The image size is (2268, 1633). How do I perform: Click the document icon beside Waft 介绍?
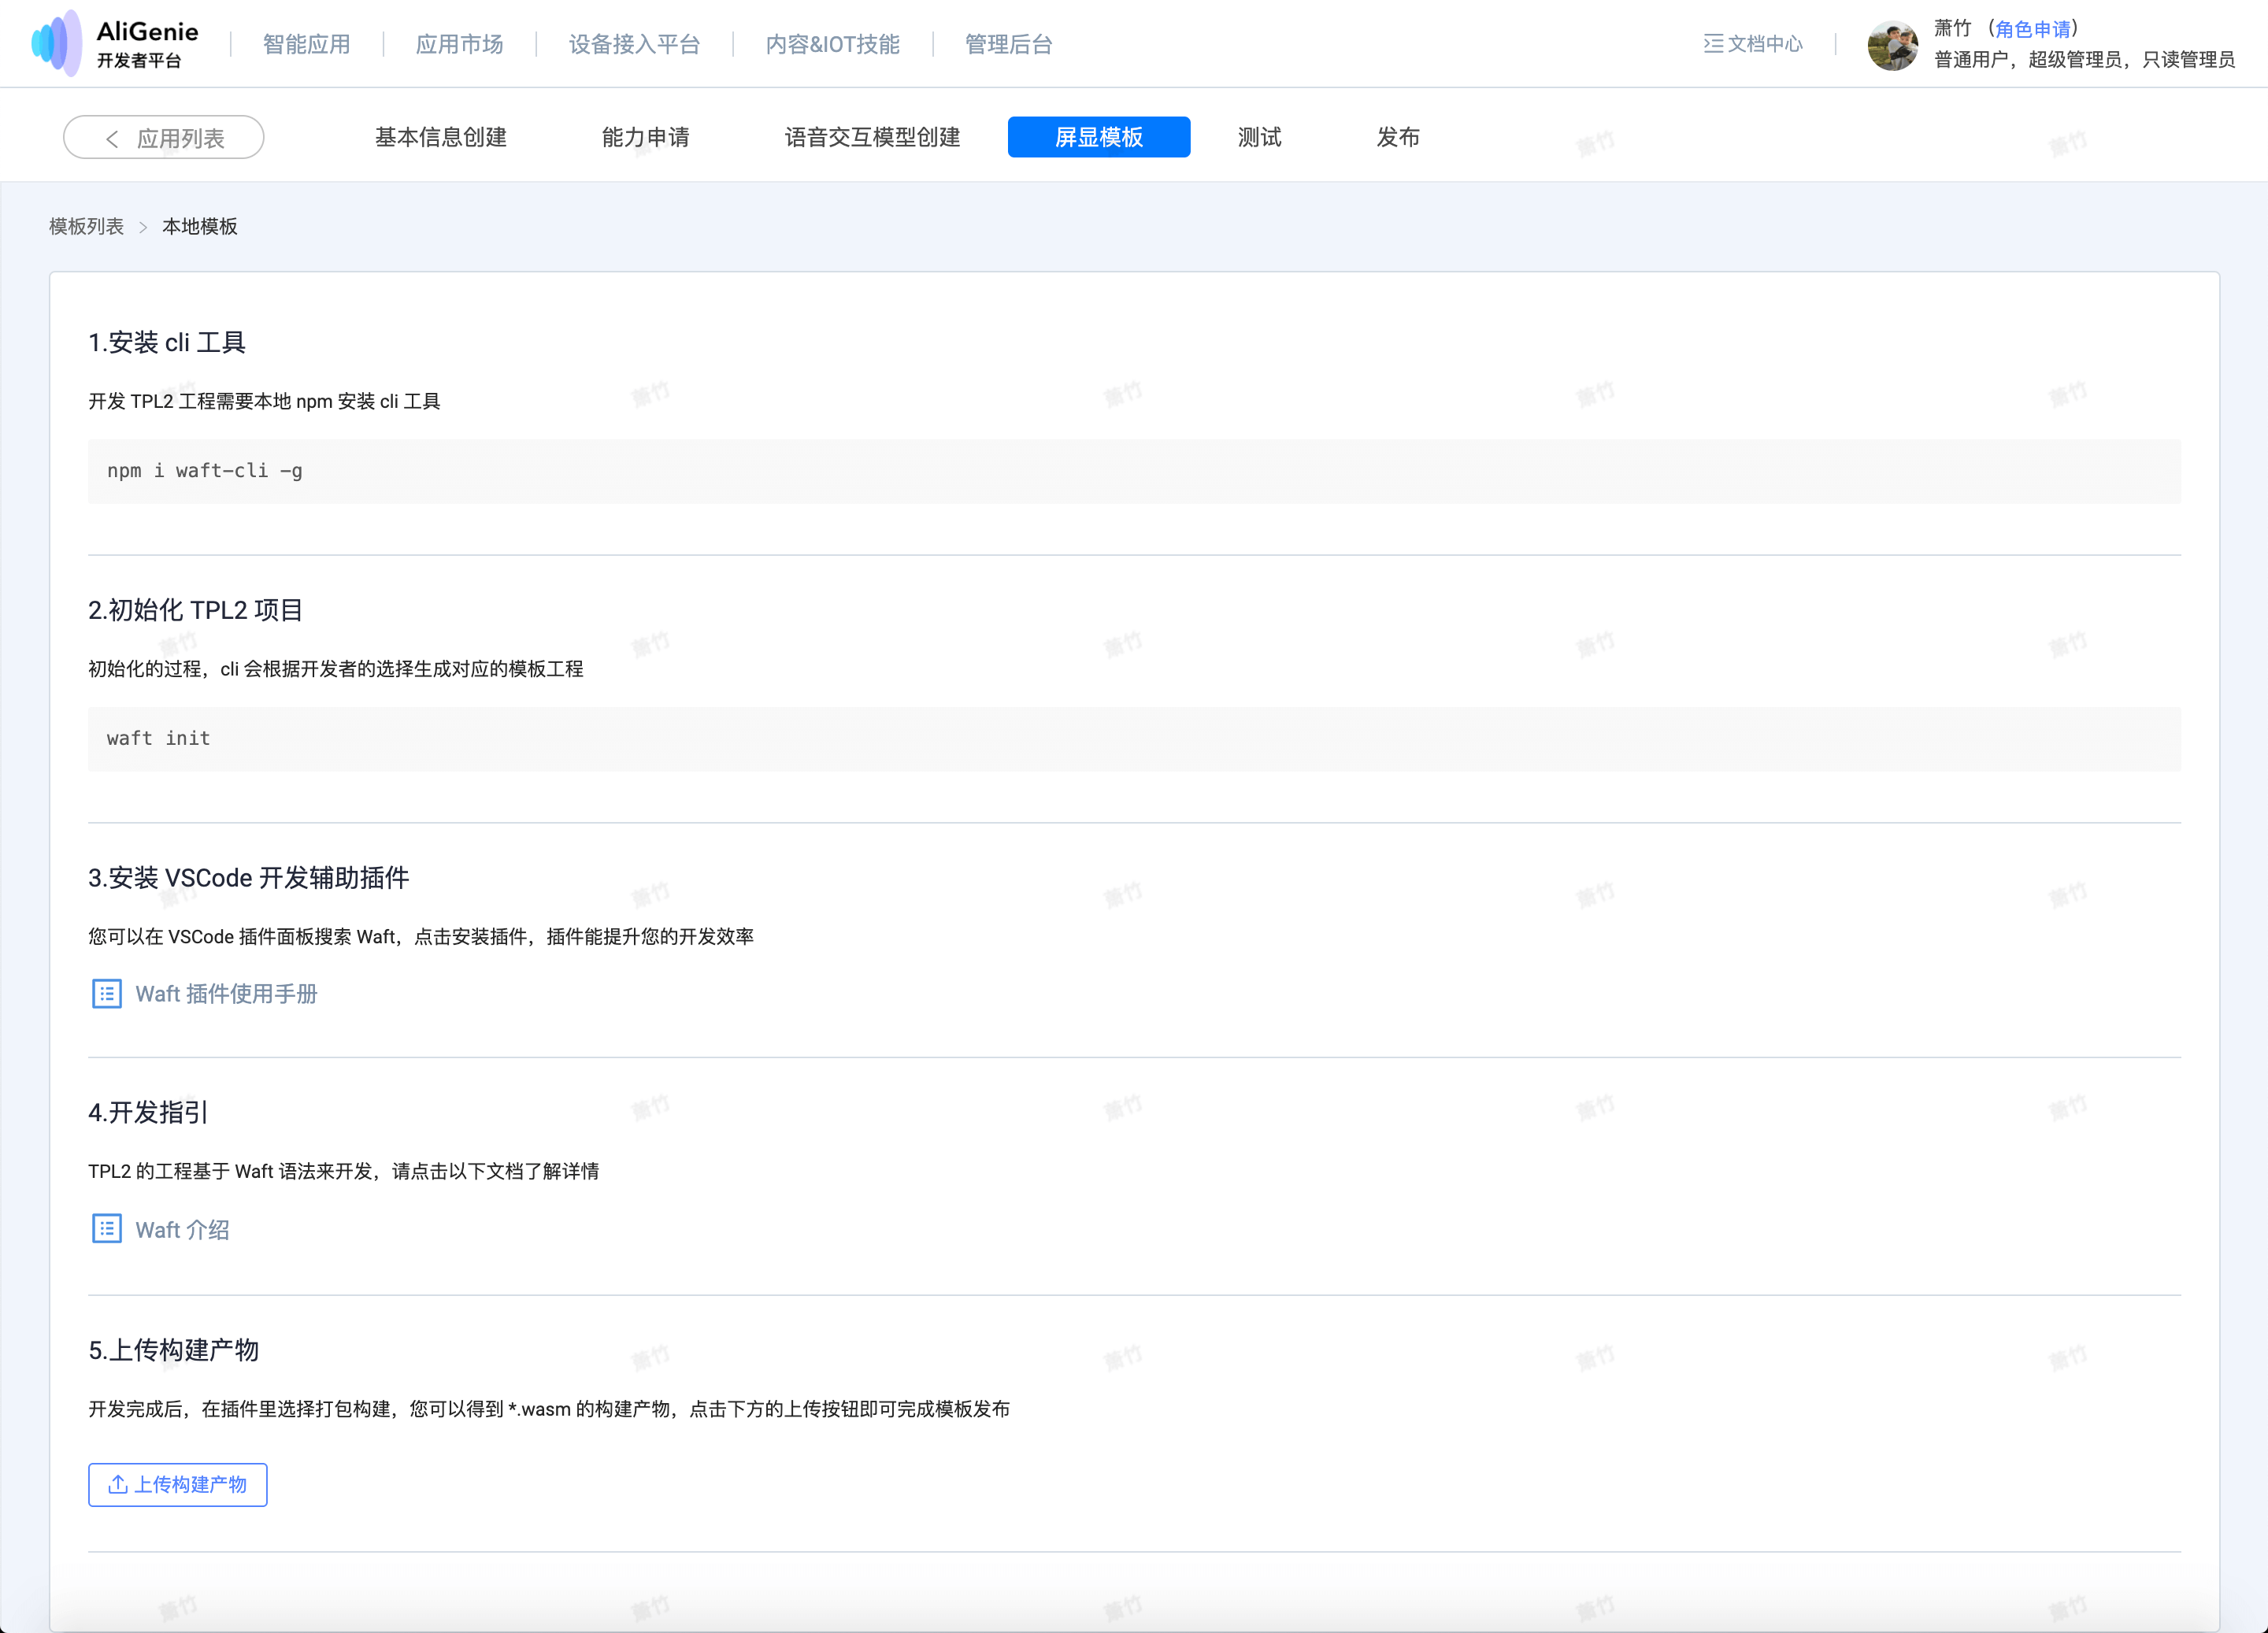[x=107, y=1229]
